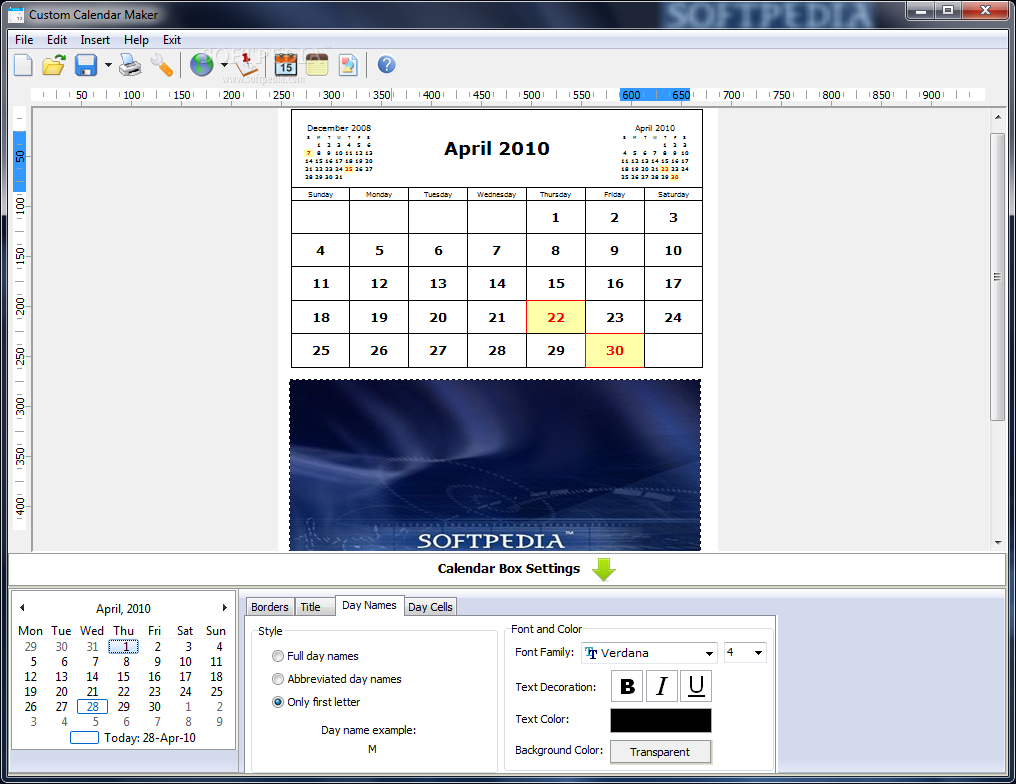Click the scroll down arrow of canvas
Image resolution: width=1016 pixels, height=784 pixels.
tap(998, 542)
